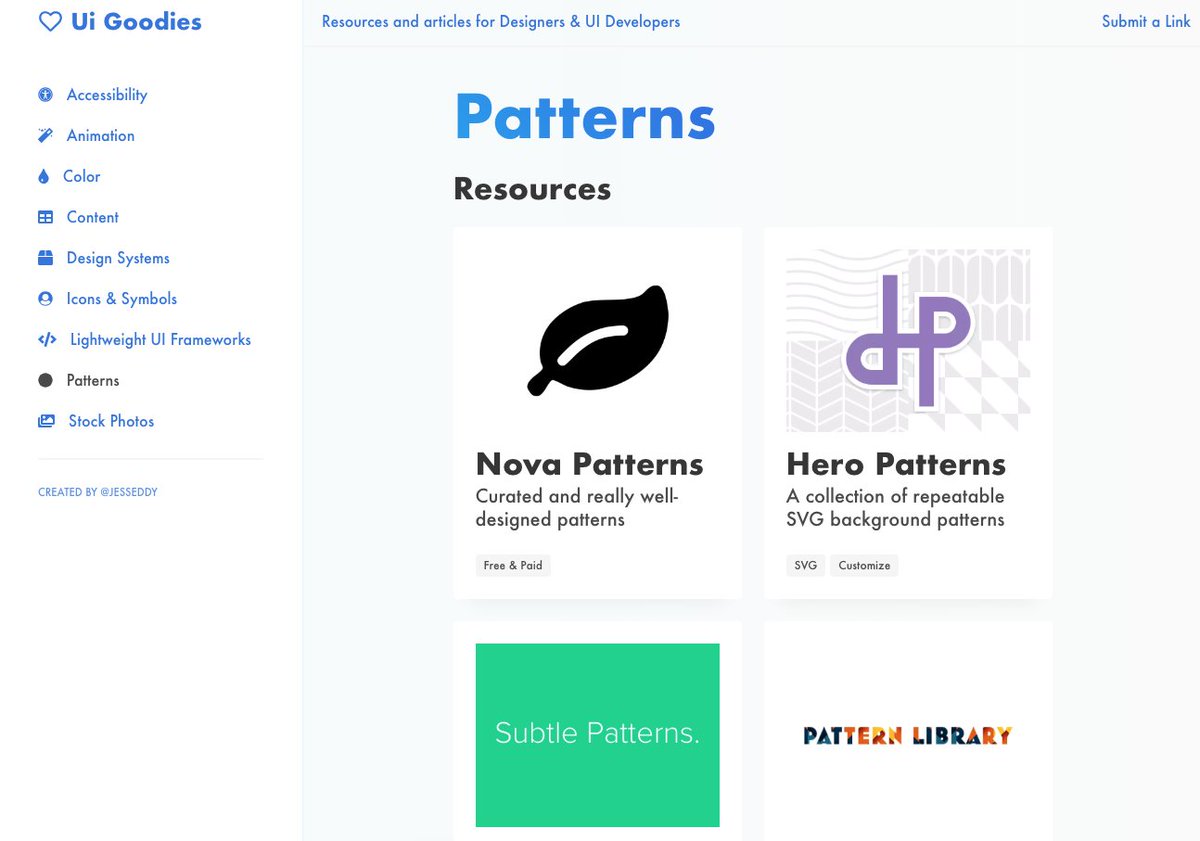
Task: Open the Accessibility category
Action: coord(107,95)
